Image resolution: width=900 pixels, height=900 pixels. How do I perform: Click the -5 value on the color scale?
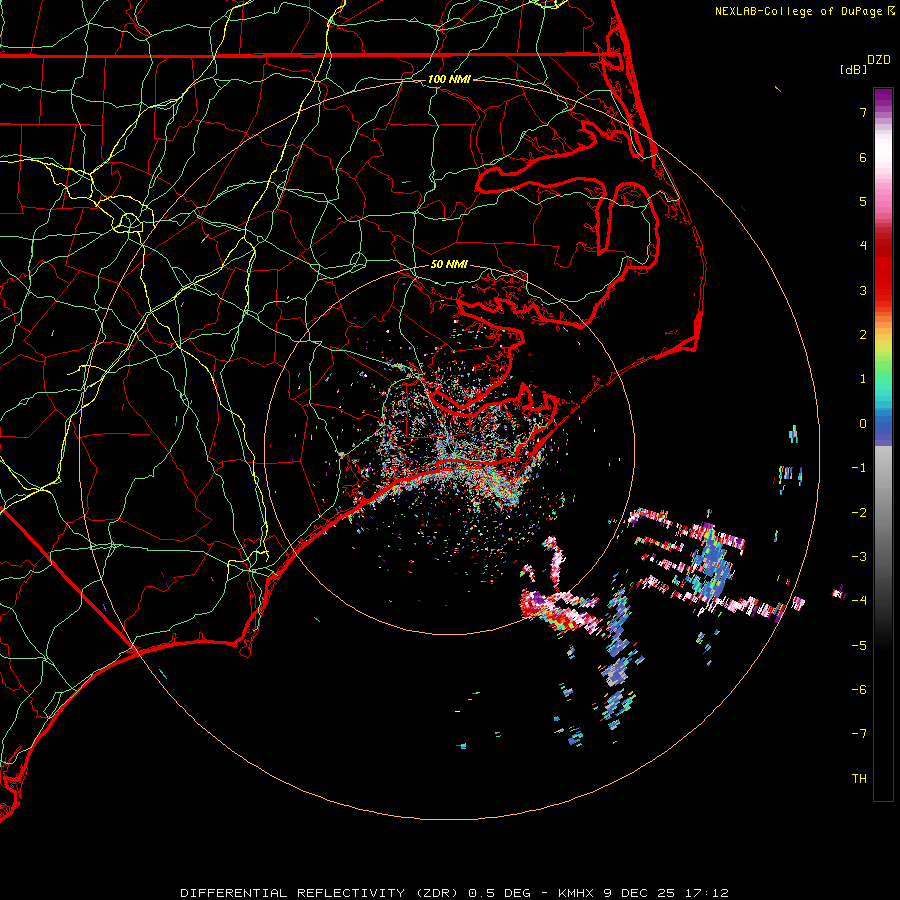(859, 646)
